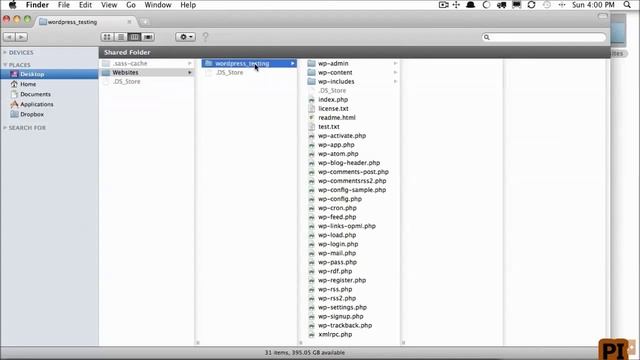Expand the wp-content folder arrow

tap(395, 73)
